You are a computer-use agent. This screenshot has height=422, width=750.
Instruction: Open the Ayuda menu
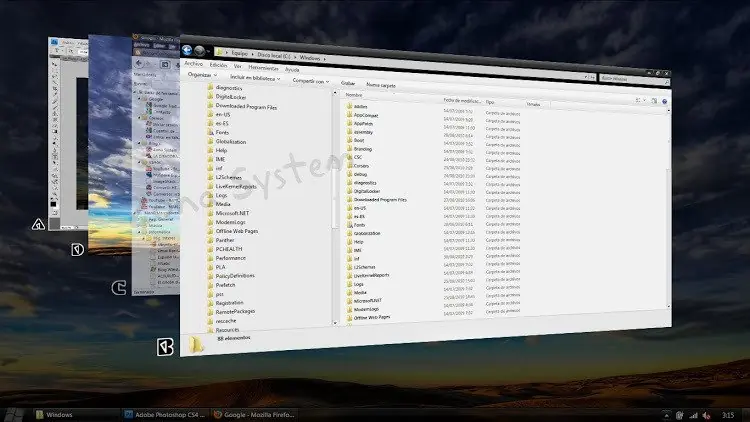292,69
